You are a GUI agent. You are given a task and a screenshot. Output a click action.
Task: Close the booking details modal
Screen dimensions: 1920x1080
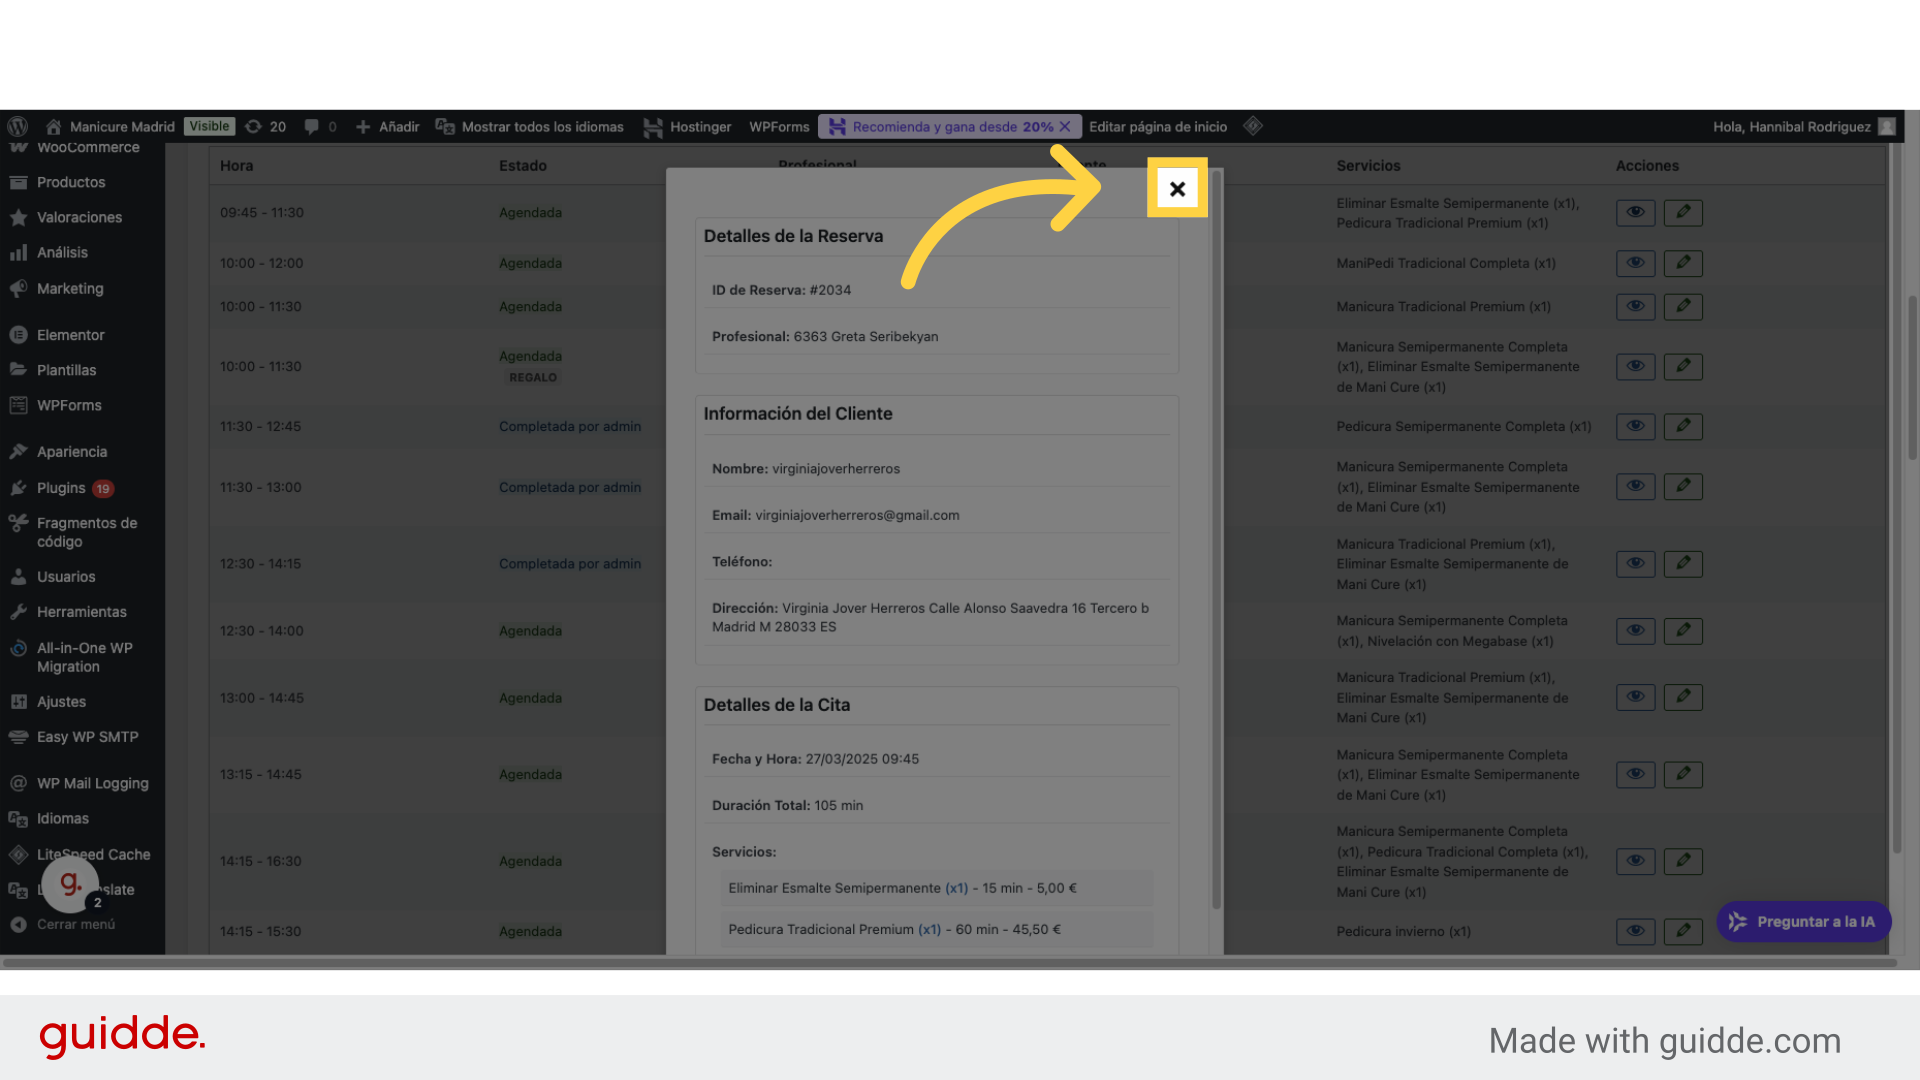pyautogui.click(x=1177, y=188)
